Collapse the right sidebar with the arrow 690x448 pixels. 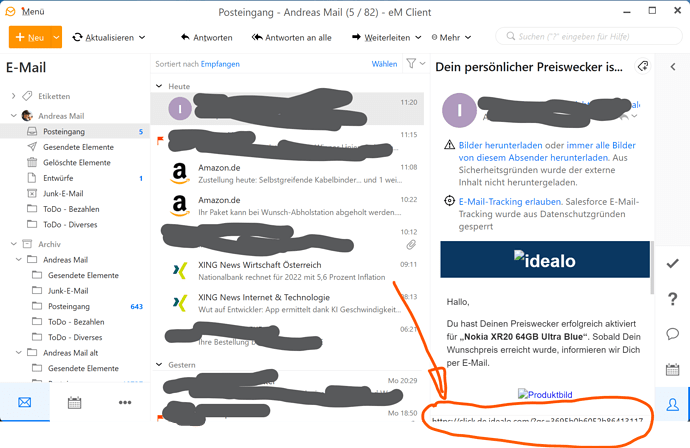click(x=673, y=66)
